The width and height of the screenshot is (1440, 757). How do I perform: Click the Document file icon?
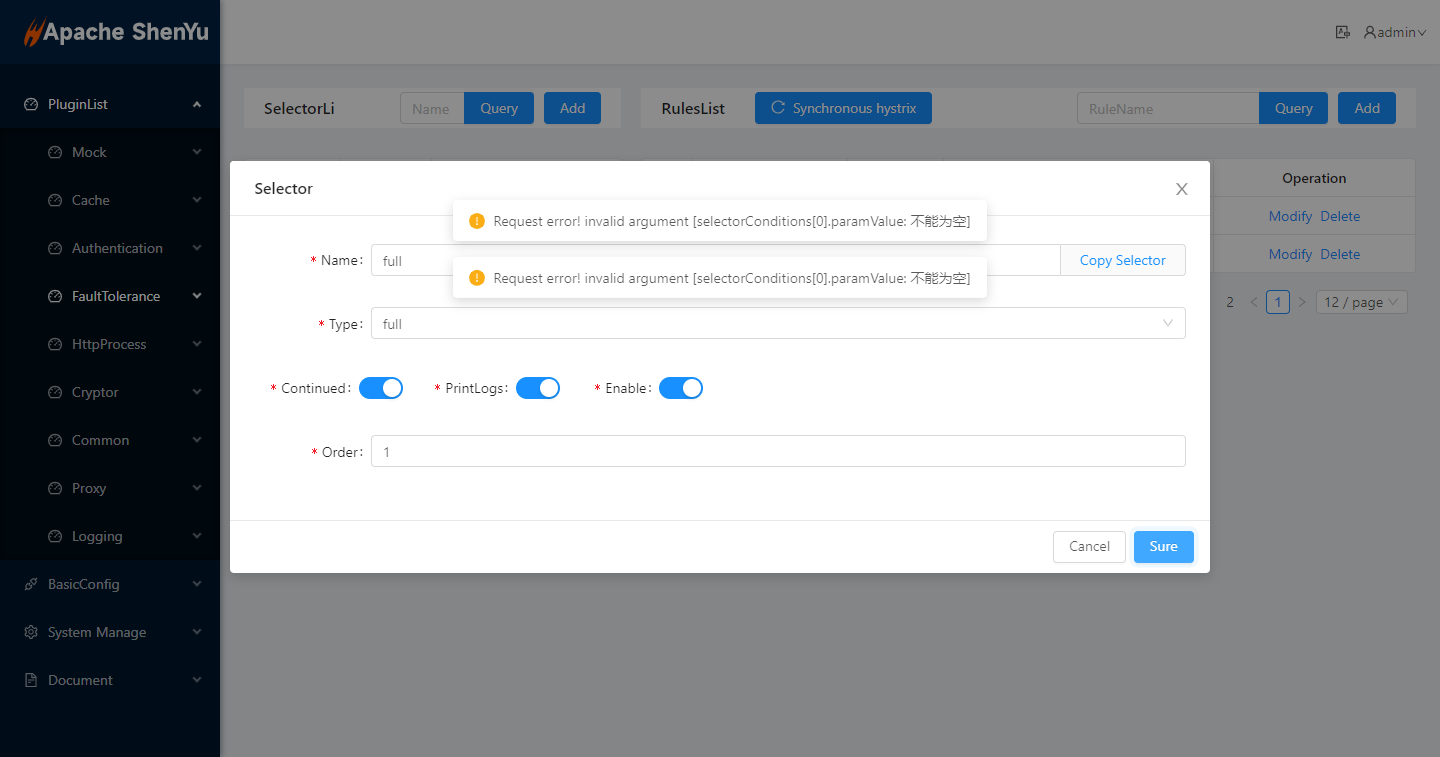coord(31,680)
